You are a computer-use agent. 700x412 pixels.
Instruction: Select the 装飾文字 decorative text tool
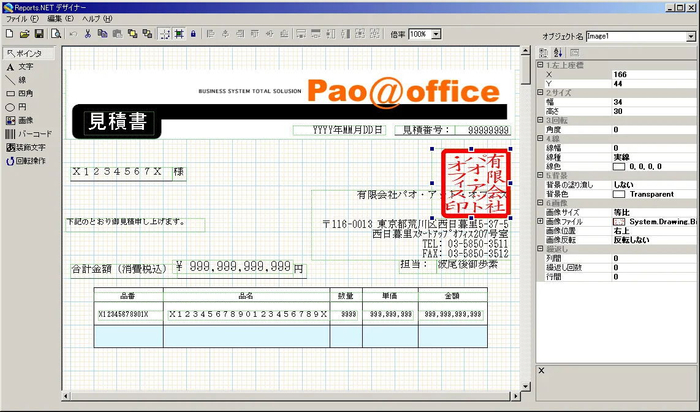26,146
